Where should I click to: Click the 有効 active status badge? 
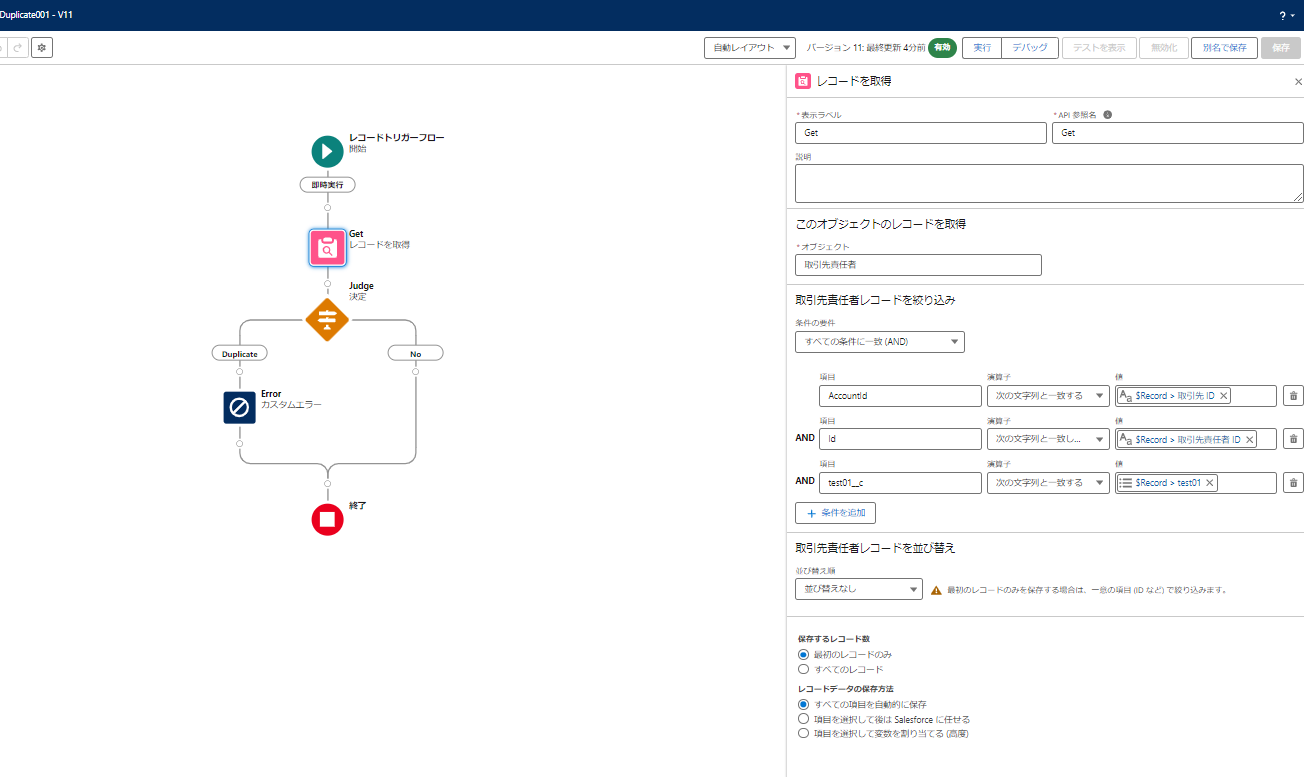pos(942,48)
